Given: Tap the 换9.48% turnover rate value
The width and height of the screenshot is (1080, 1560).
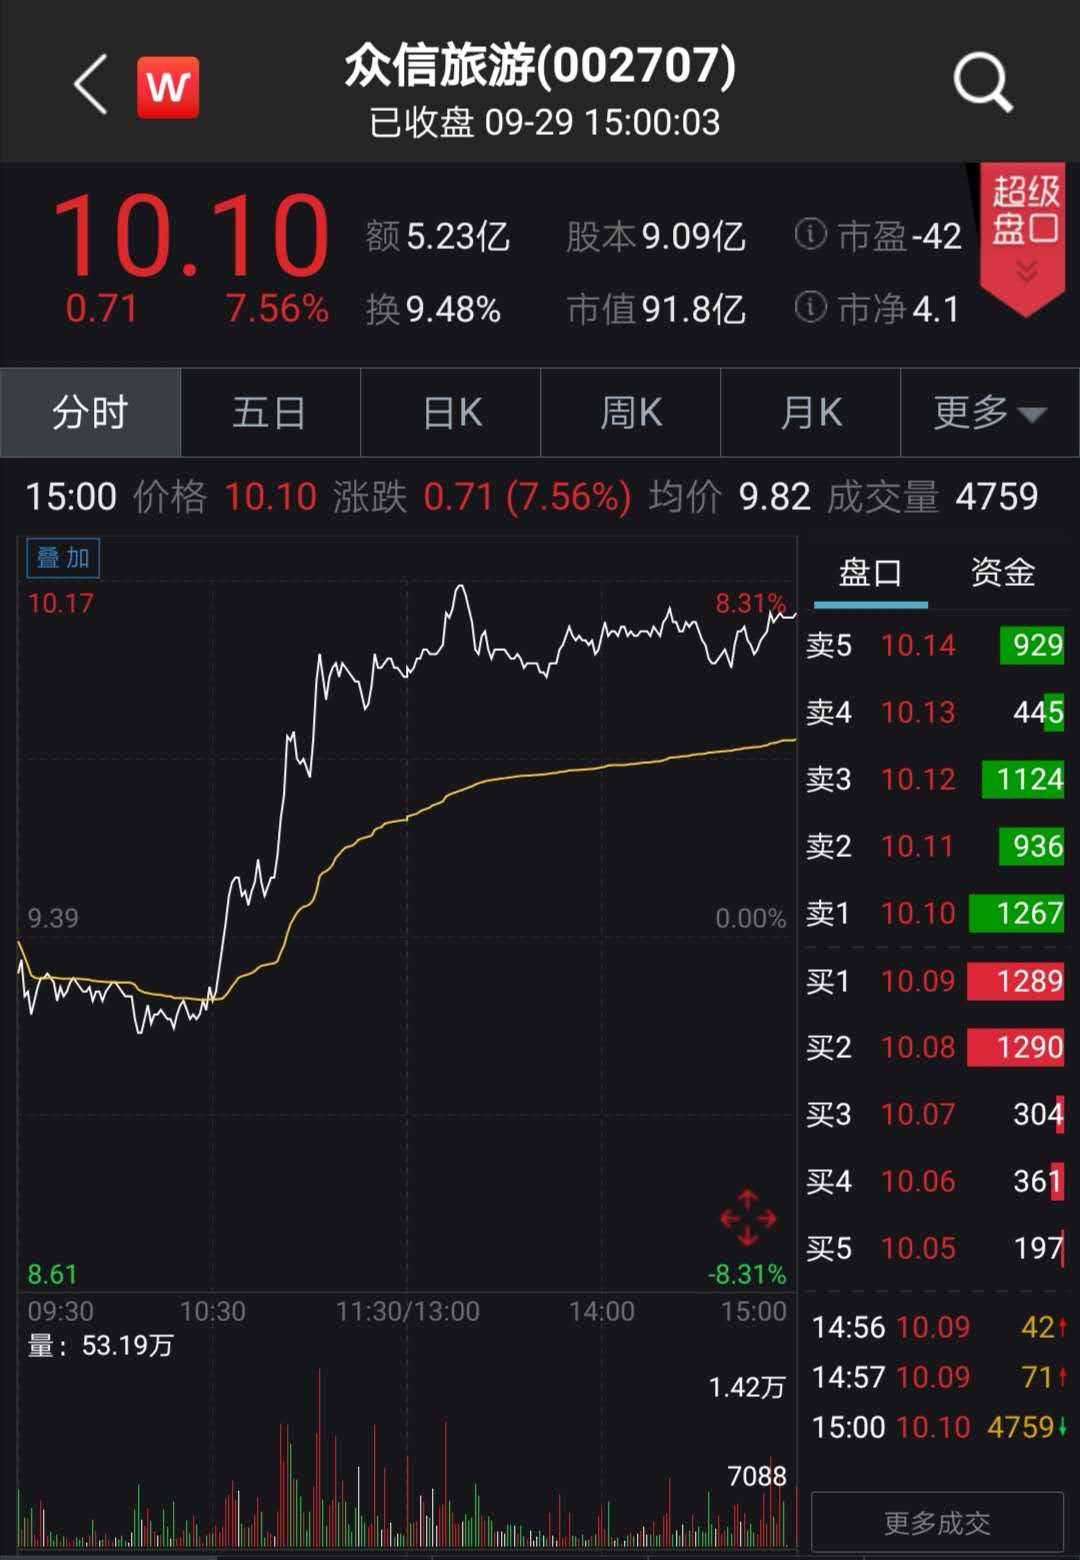Looking at the screenshot, I should [x=433, y=309].
